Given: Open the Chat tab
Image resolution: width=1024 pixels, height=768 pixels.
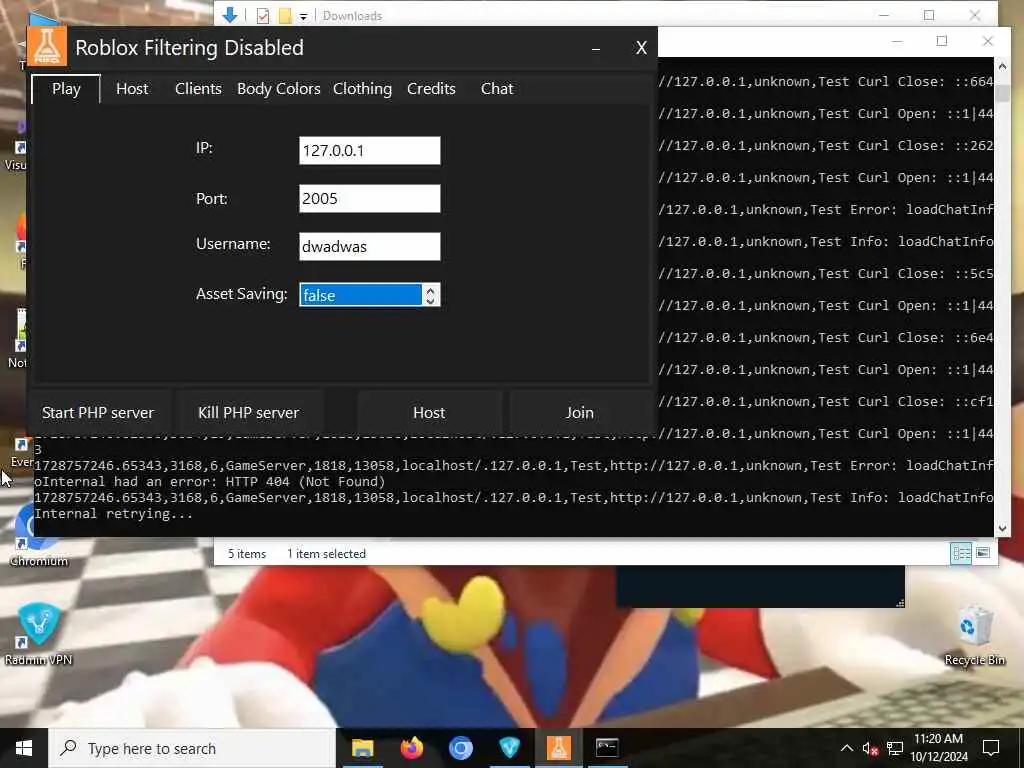Looking at the screenshot, I should coord(497,89).
